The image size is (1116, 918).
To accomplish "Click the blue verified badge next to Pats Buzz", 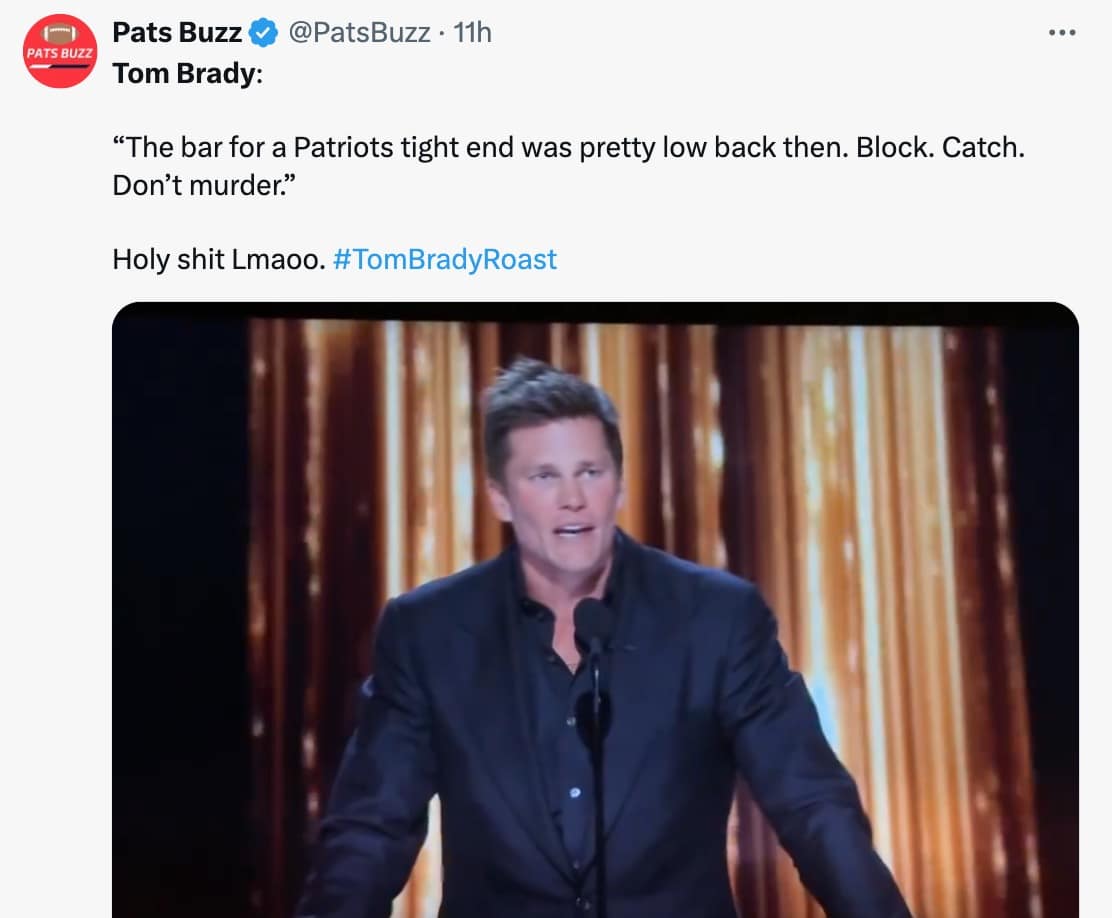I will tap(261, 32).
